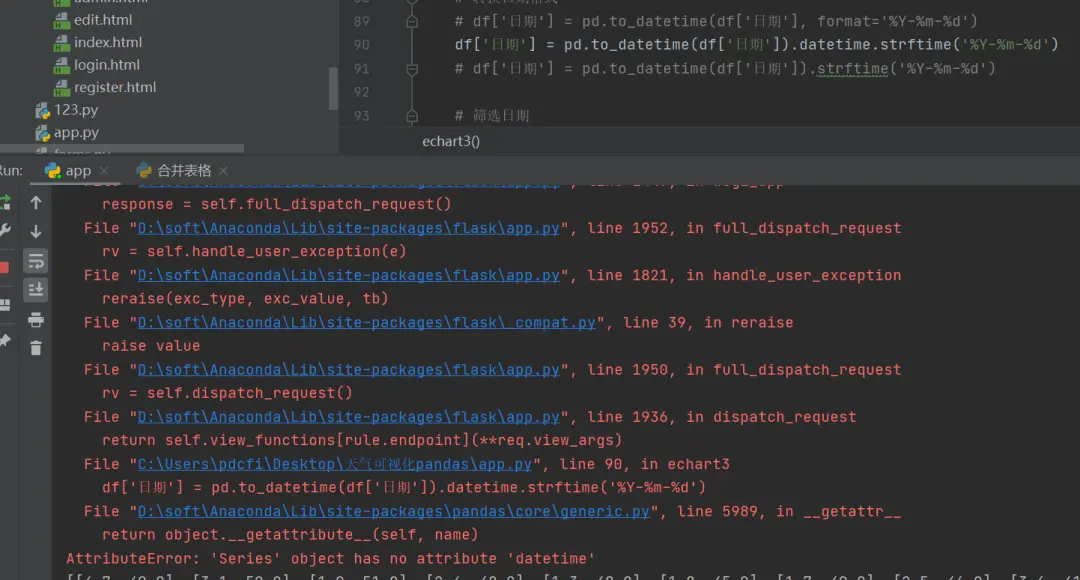The height and width of the screenshot is (580, 1080).
Task: Select 123.py in project tree
Action: (76, 110)
